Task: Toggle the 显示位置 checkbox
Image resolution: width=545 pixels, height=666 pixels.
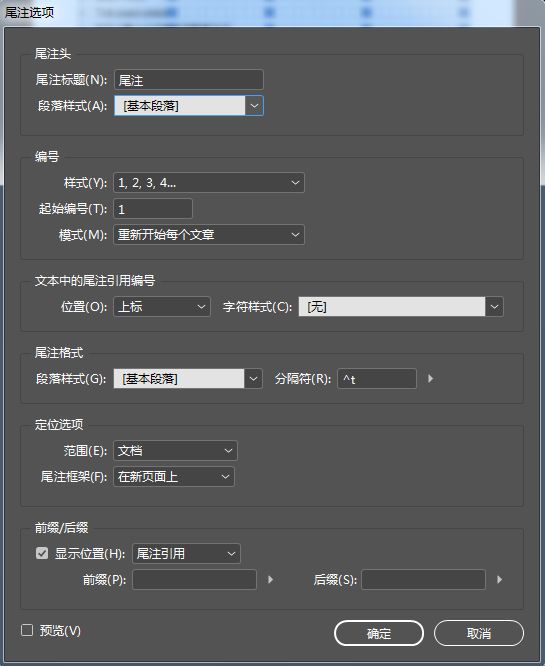Action: [42, 553]
